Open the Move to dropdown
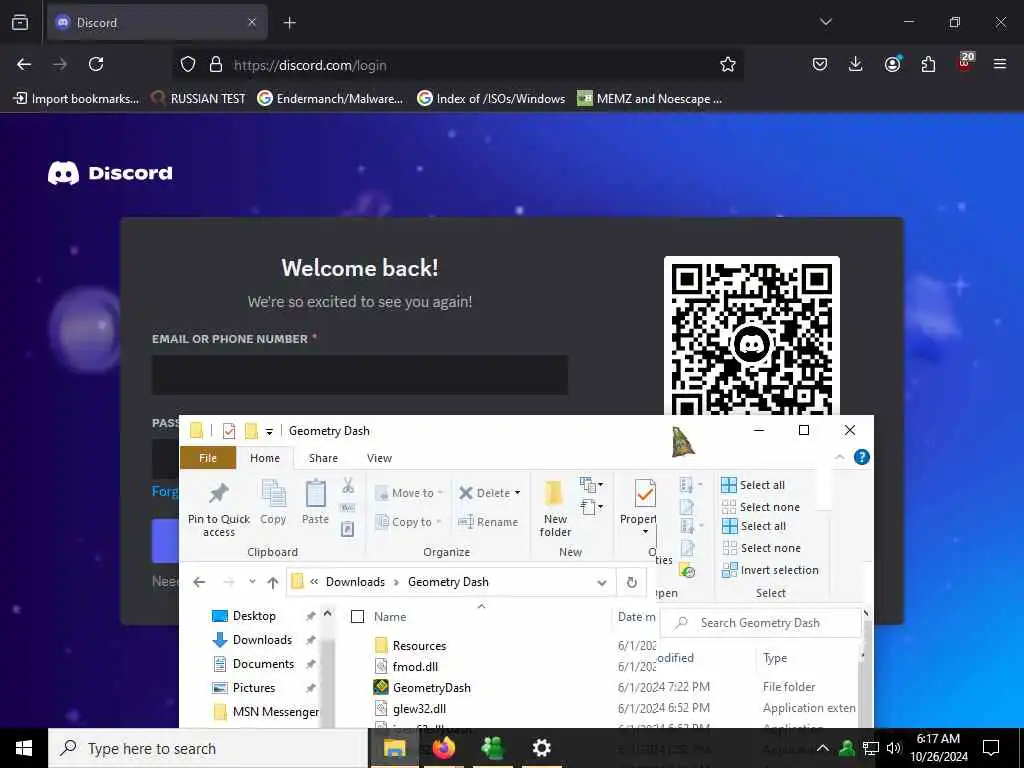The height and width of the screenshot is (768, 1024). pos(409,493)
